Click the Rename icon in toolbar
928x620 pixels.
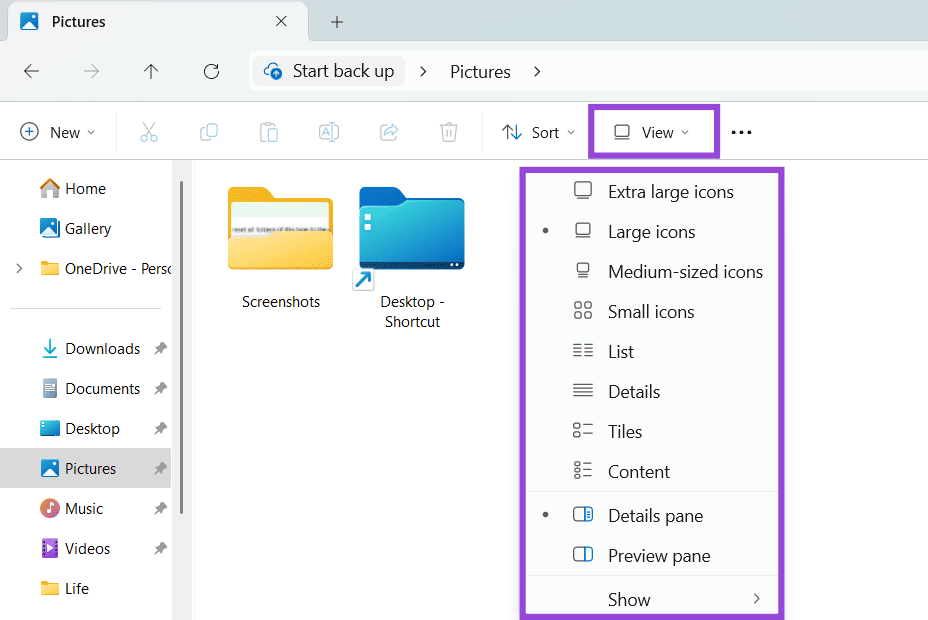329,132
